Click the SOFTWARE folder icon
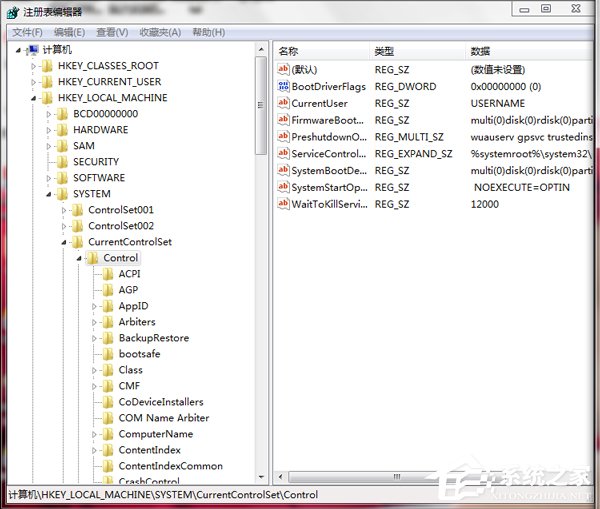The height and width of the screenshot is (509, 600). [x=62, y=178]
